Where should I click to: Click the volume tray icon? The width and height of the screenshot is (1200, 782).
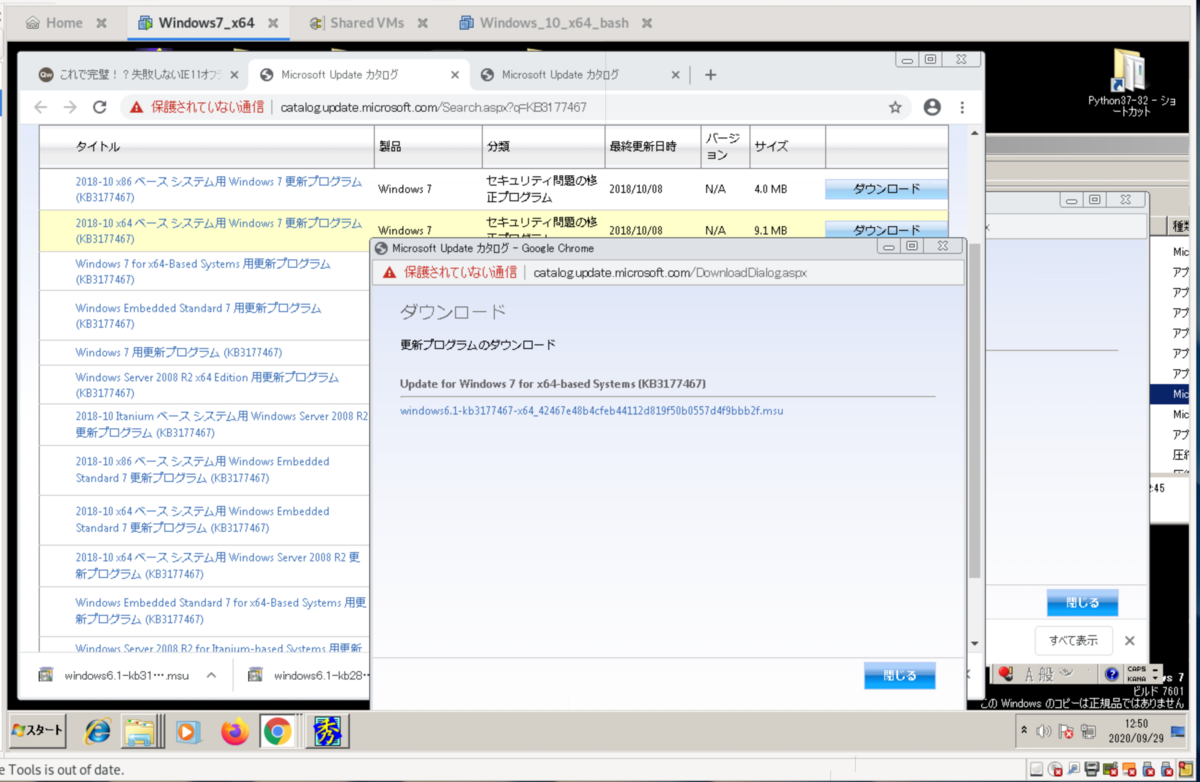pyautogui.click(x=1044, y=731)
